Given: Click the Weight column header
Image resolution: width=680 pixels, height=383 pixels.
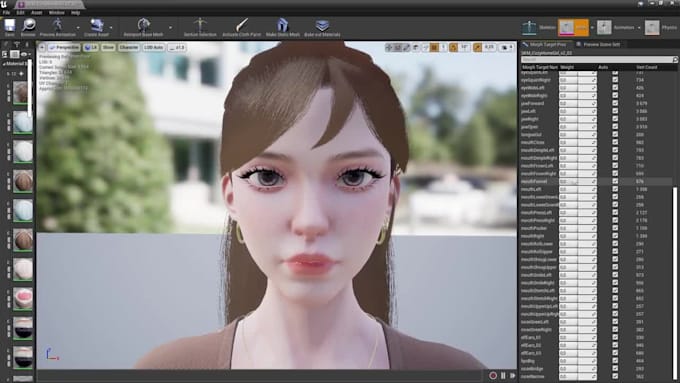Looking at the screenshot, I should click(567, 67).
